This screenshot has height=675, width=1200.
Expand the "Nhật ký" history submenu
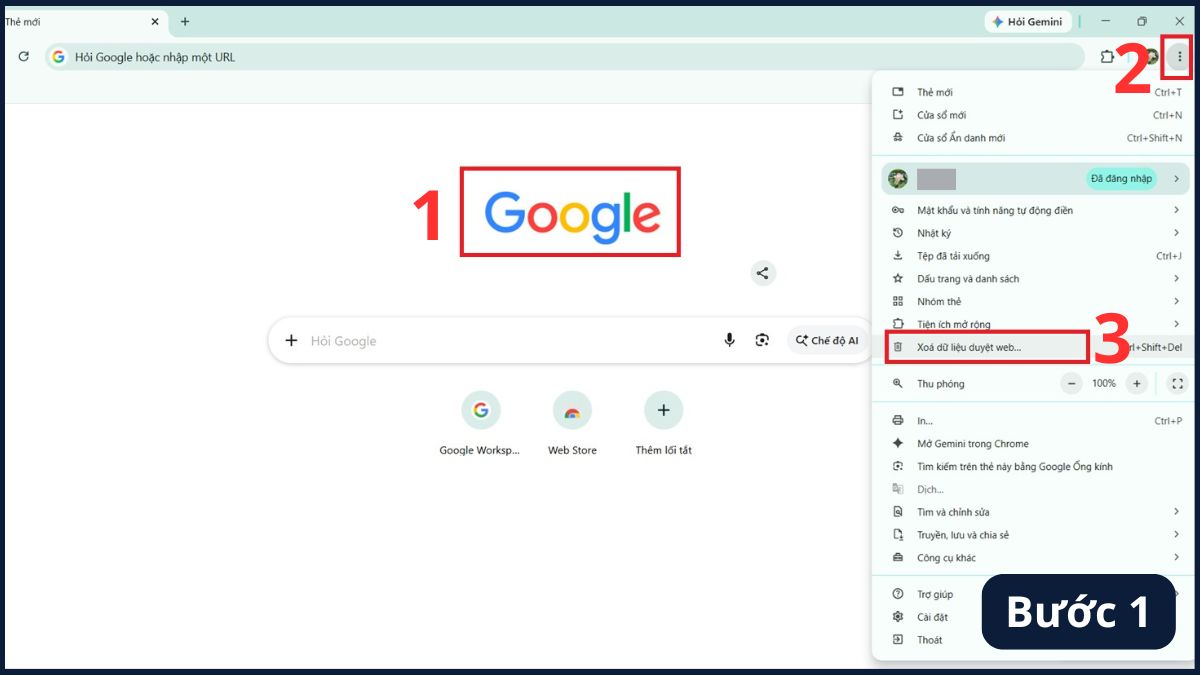[1035, 233]
